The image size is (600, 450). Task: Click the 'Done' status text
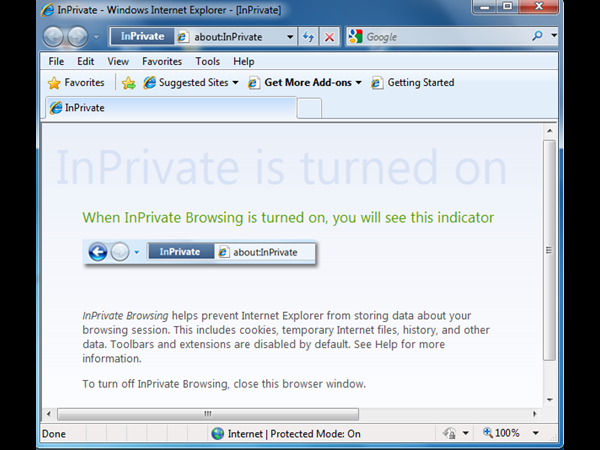tap(54, 434)
